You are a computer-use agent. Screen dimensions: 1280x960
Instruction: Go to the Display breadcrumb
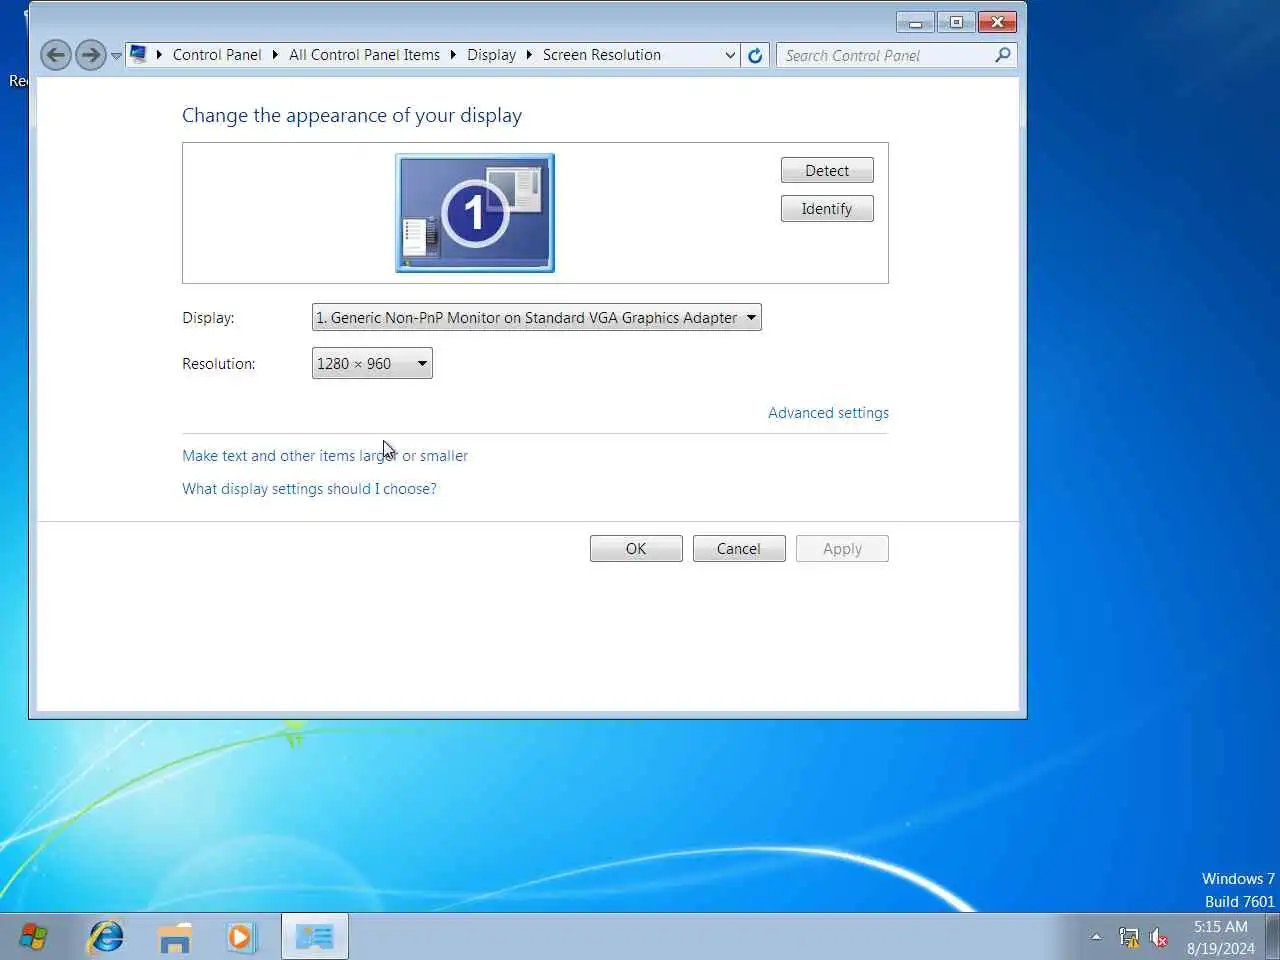click(x=491, y=55)
